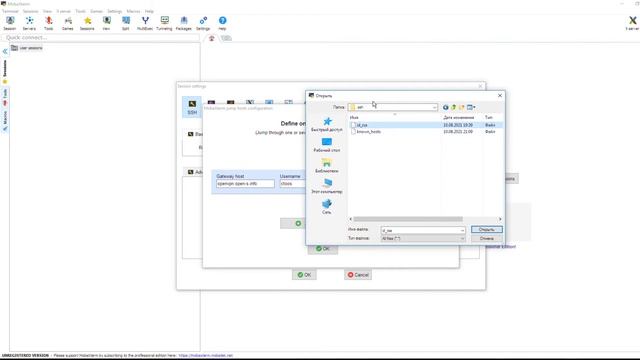640x360 pixels.
Task: Expand the folder path dropdown
Action: pyautogui.click(x=434, y=107)
